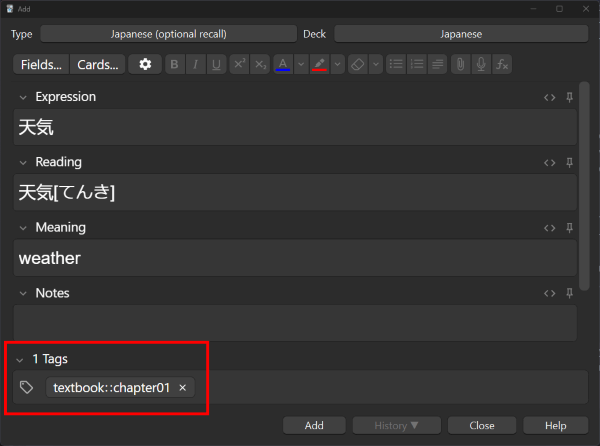Open text alignment options icon
The width and height of the screenshot is (600, 446).
pyautogui.click(x=437, y=64)
